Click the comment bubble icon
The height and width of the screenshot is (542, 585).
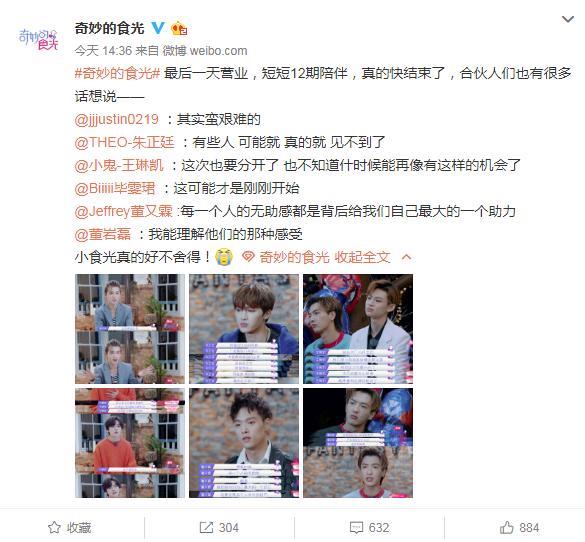click(x=356, y=527)
